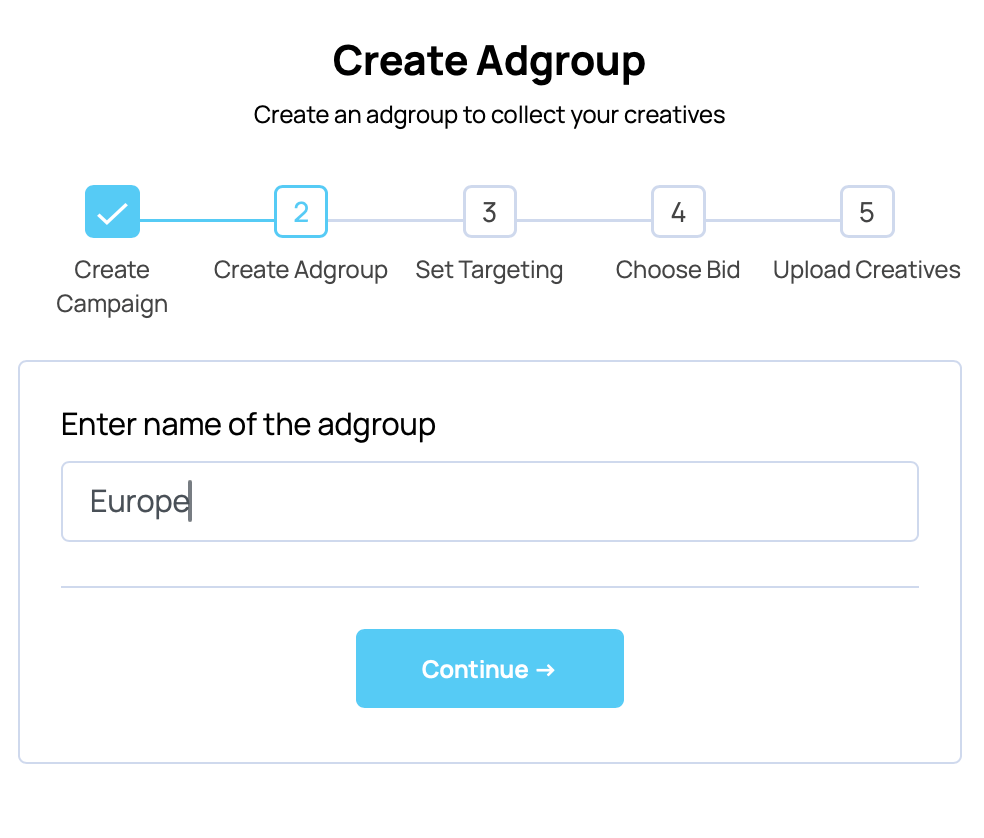Click the arrow icon inside Continue button
This screenshot has height=838, width=984.
545,669
